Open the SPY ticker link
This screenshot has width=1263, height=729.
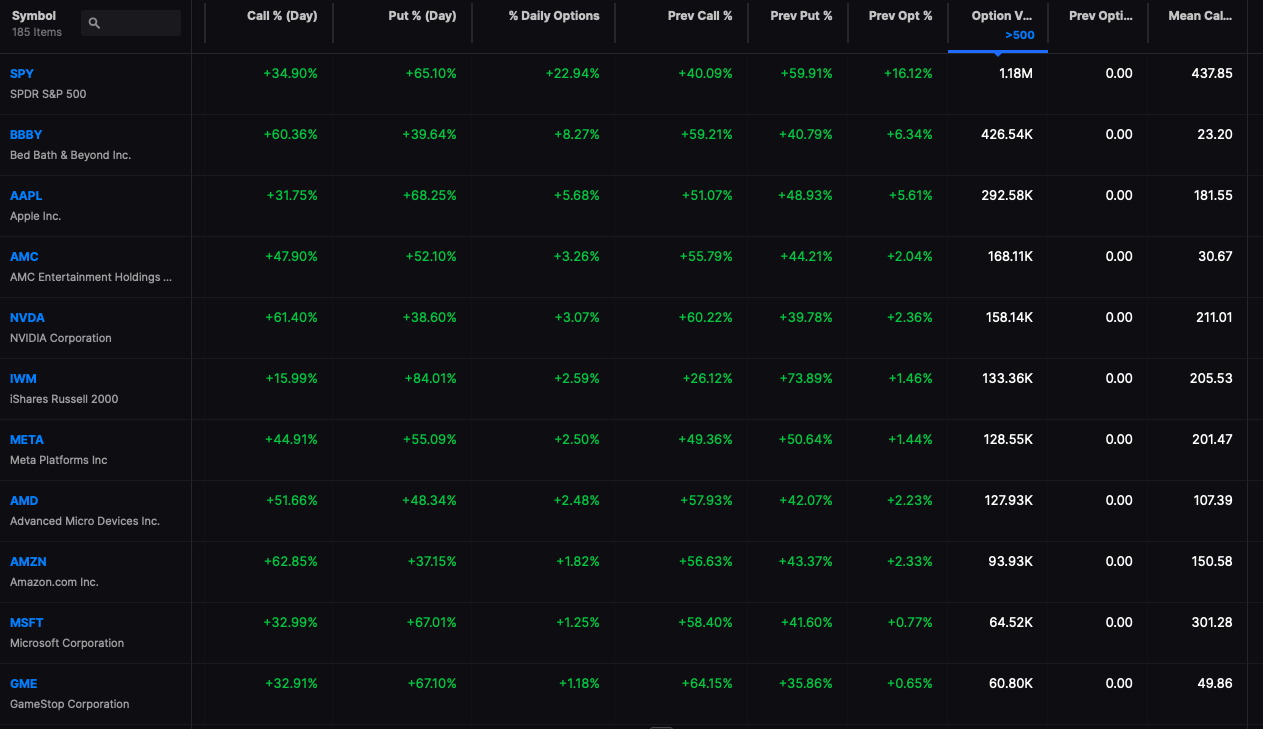[x=22, y=74]
